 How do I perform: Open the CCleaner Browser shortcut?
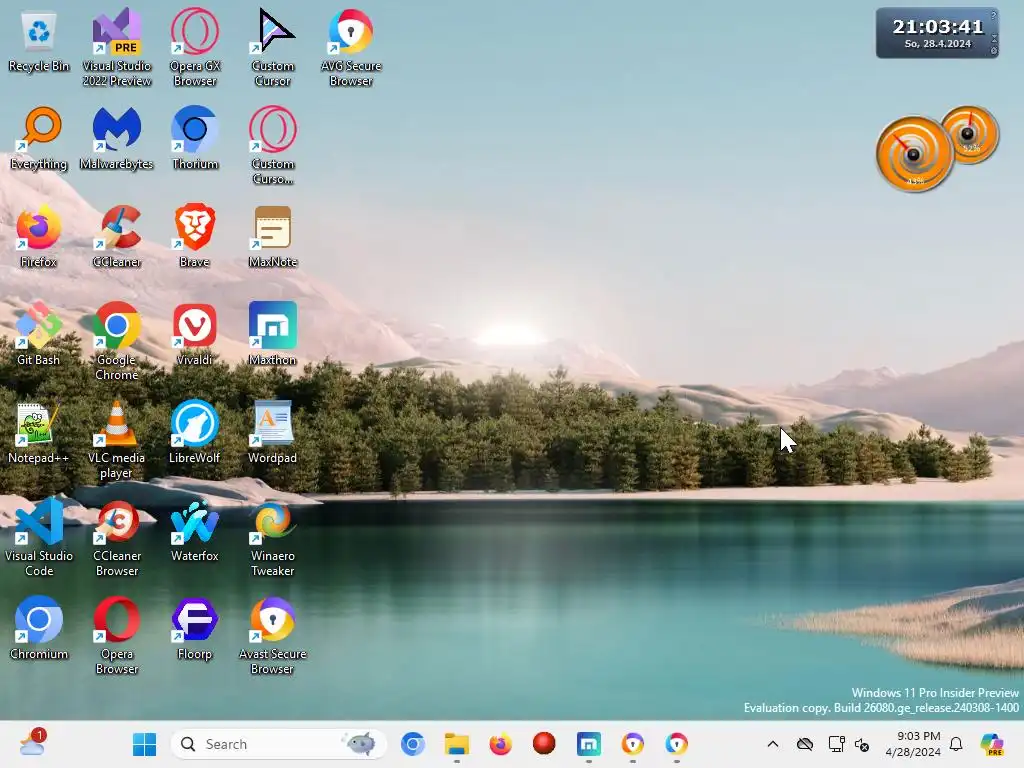(x=117, y=537)
